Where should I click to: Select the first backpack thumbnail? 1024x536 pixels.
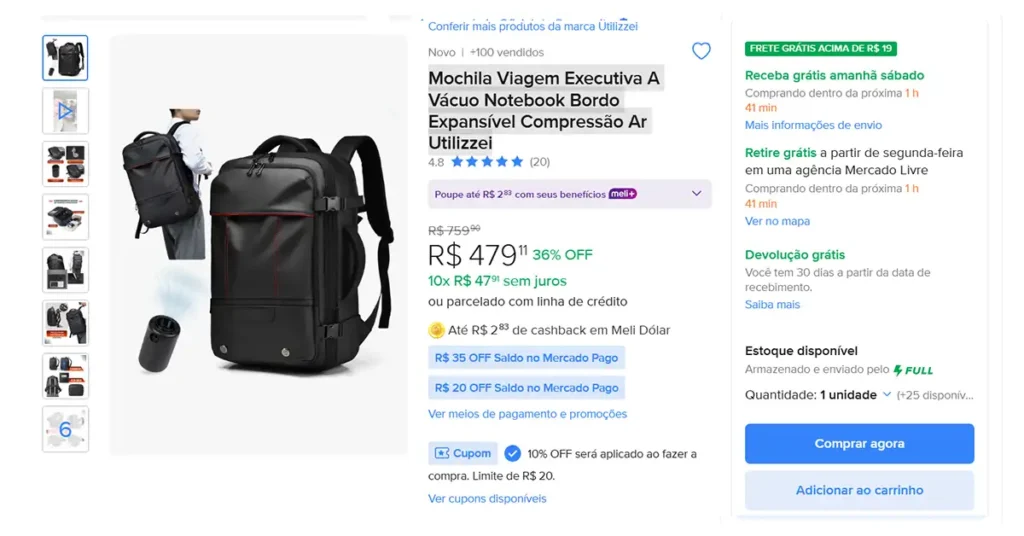[x=65, y=58]
